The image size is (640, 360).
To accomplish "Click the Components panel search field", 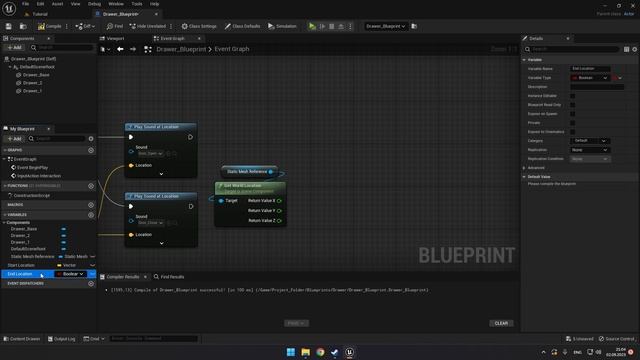I will click(x=62, y=47).
